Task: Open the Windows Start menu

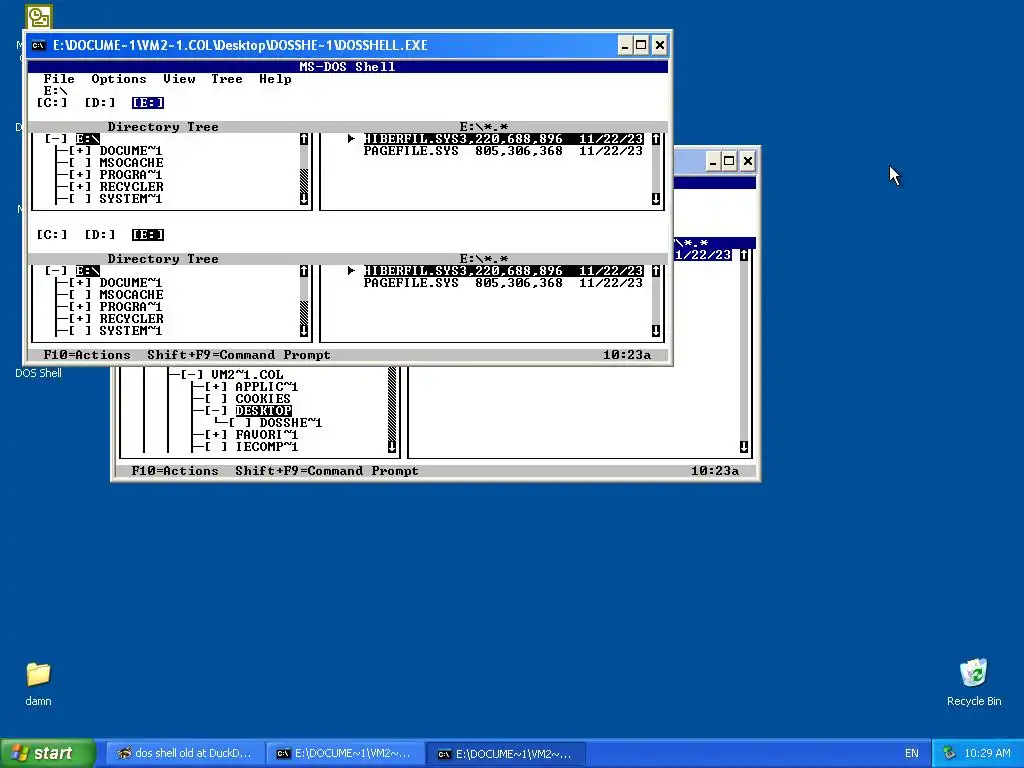Action: click(x=48, y=753)
